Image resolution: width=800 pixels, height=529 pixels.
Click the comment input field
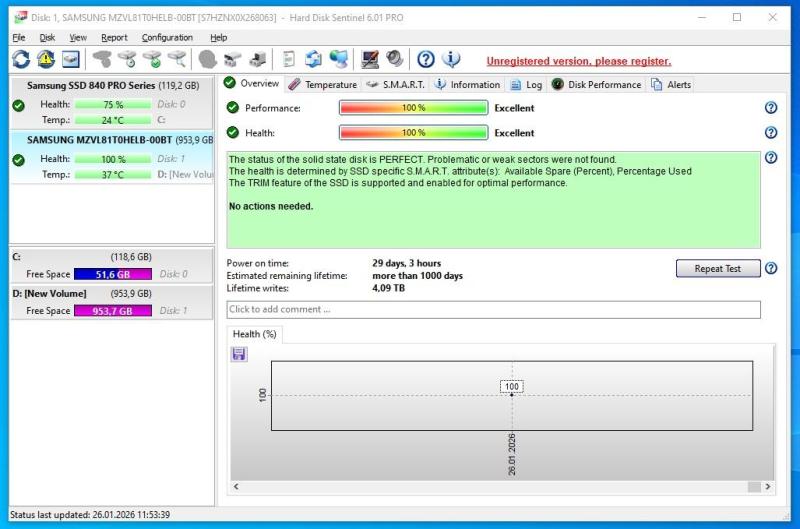pyautogui.click(x=493, y=310)
